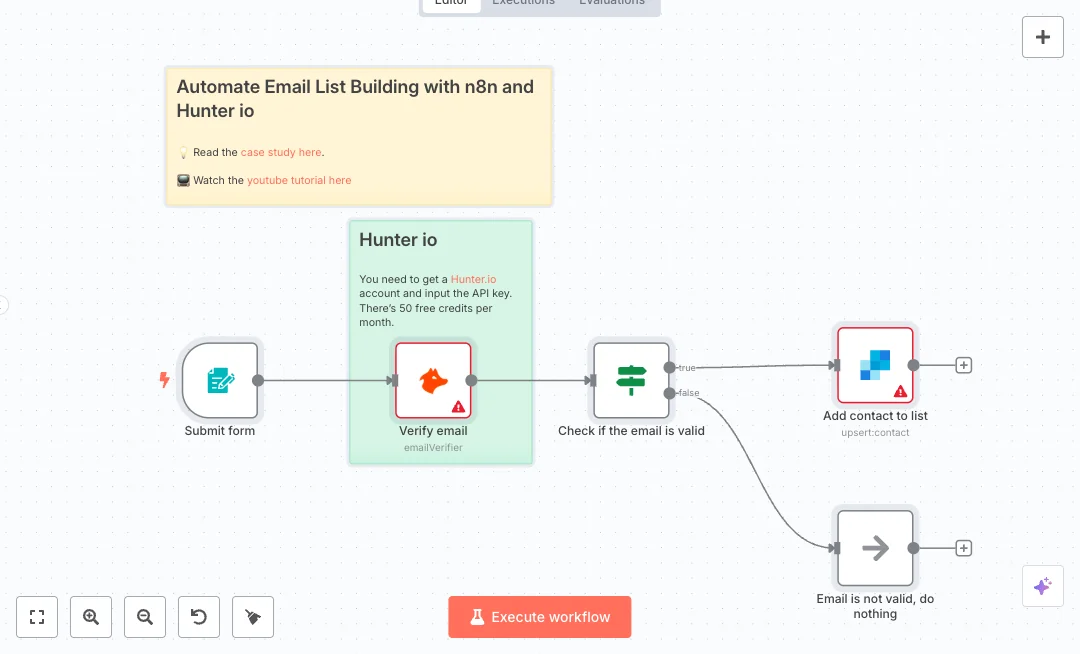Switch to the Evaluations tab

coord(612,3)
